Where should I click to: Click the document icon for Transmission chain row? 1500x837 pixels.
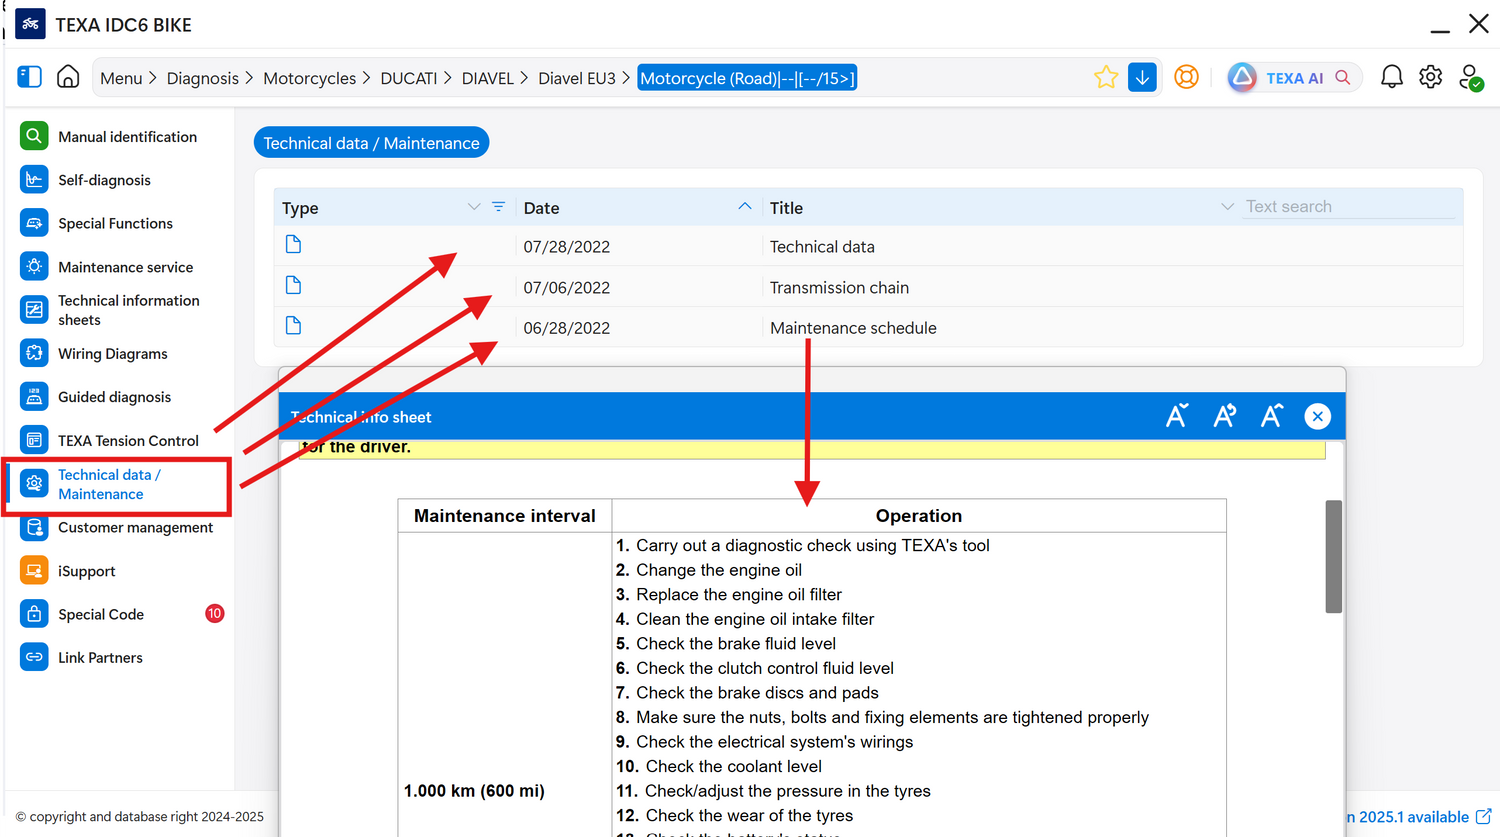(293, 286)
